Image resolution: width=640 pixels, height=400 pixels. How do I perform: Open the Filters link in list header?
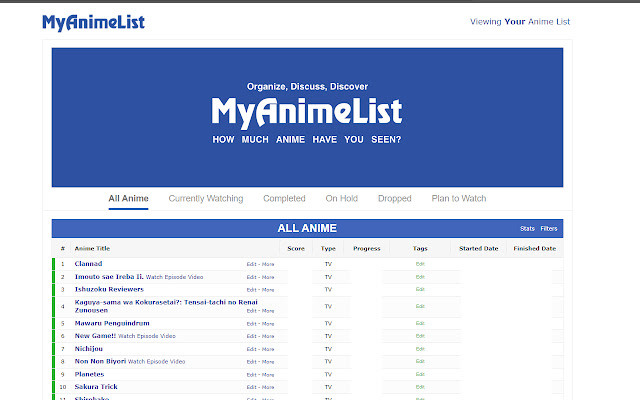pyautogui.click(x=549, y=229)
